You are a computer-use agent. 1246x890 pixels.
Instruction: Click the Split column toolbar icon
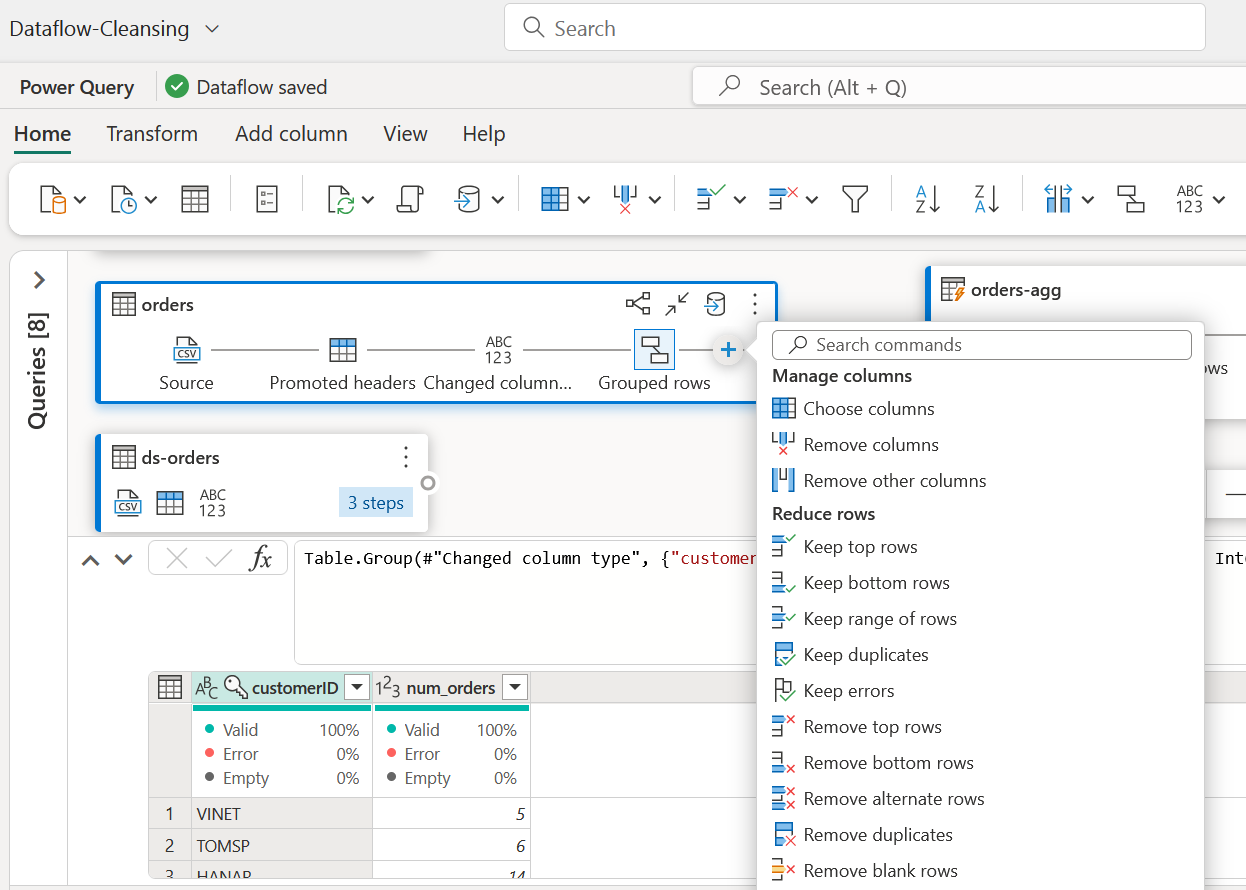[1058, 199]
